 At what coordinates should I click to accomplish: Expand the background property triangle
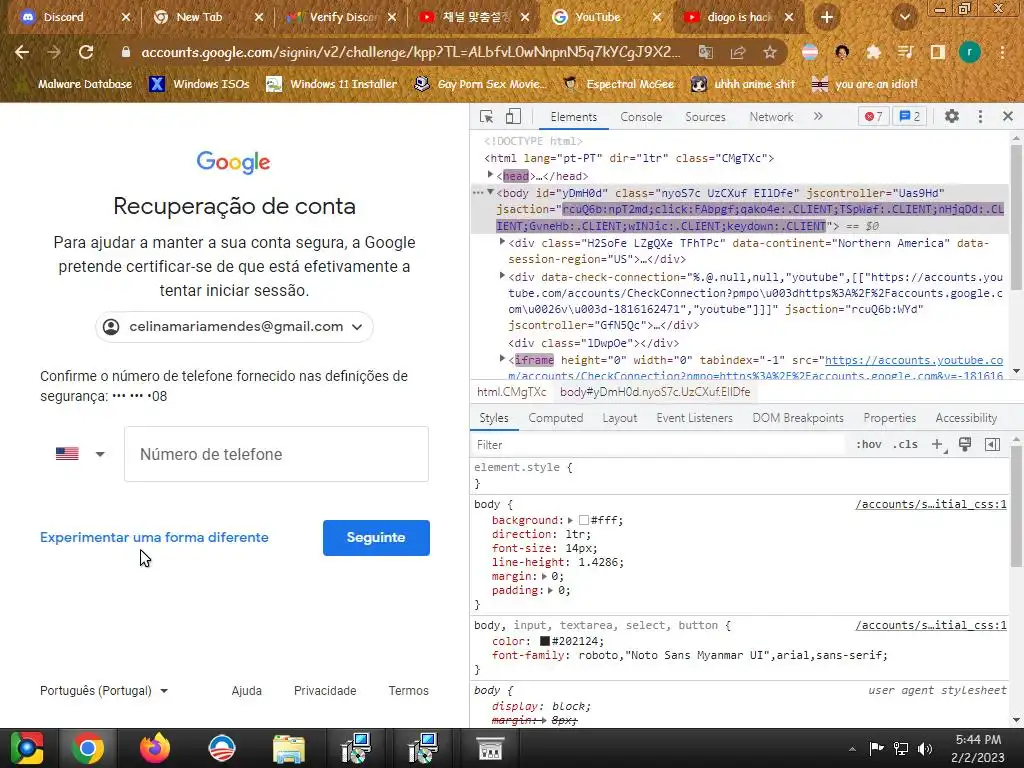(x=570, y=520)
